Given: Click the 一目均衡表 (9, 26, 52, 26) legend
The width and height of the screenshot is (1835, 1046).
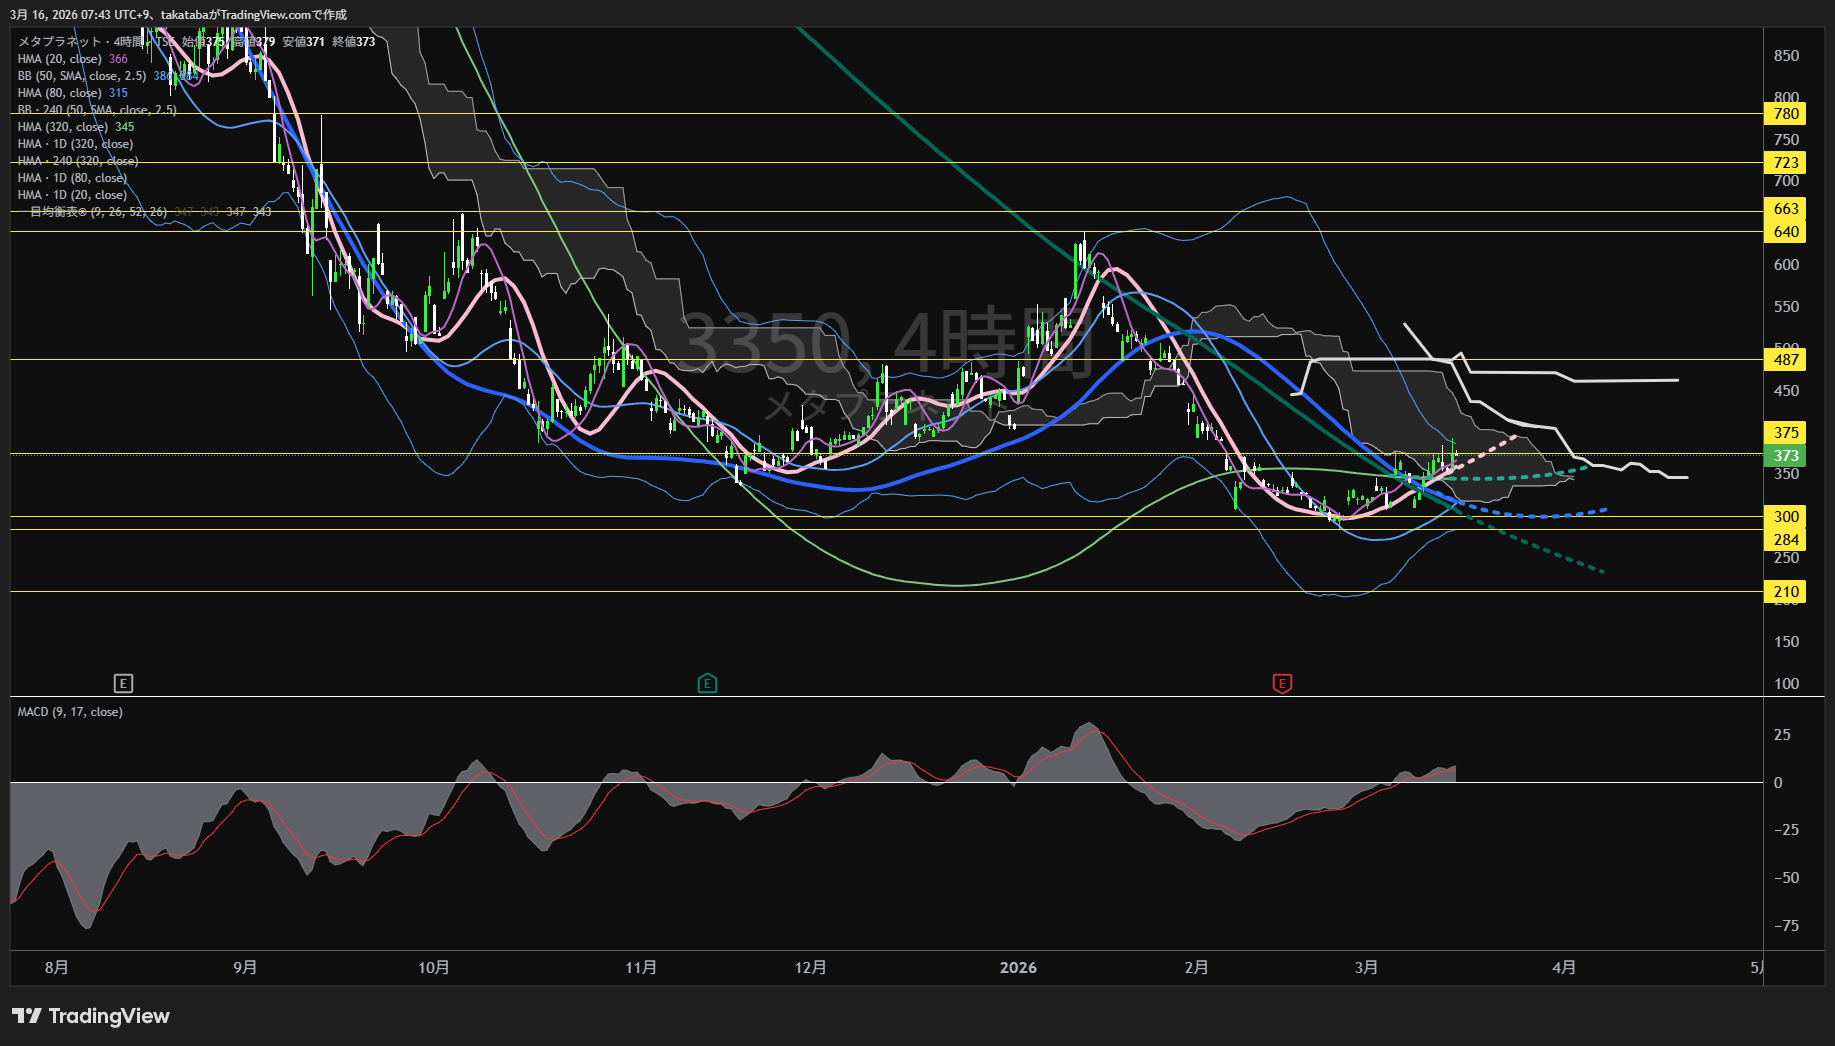Looking at the screenshot, I should coord(98,212).
